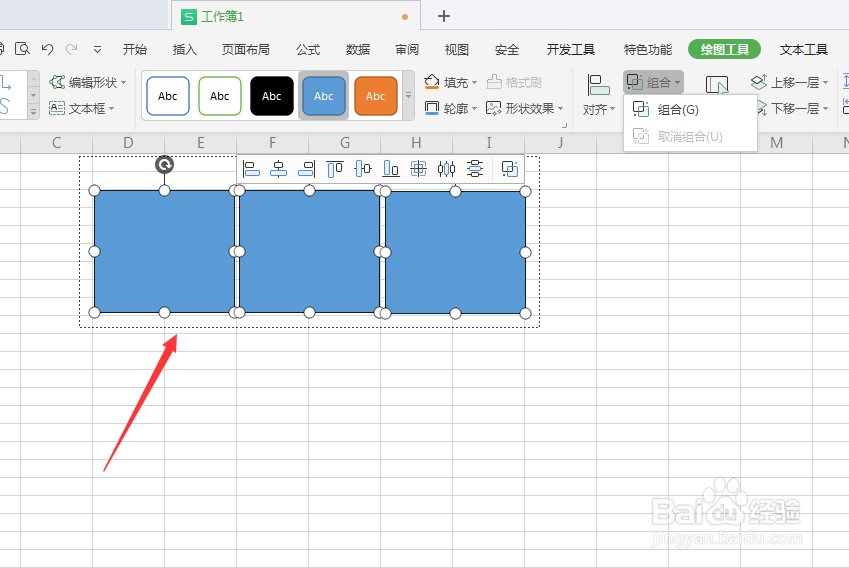The image size is (849, 568).
Task: Click center both ways icon in floating toolbar
Action: [x=418, y=169]
